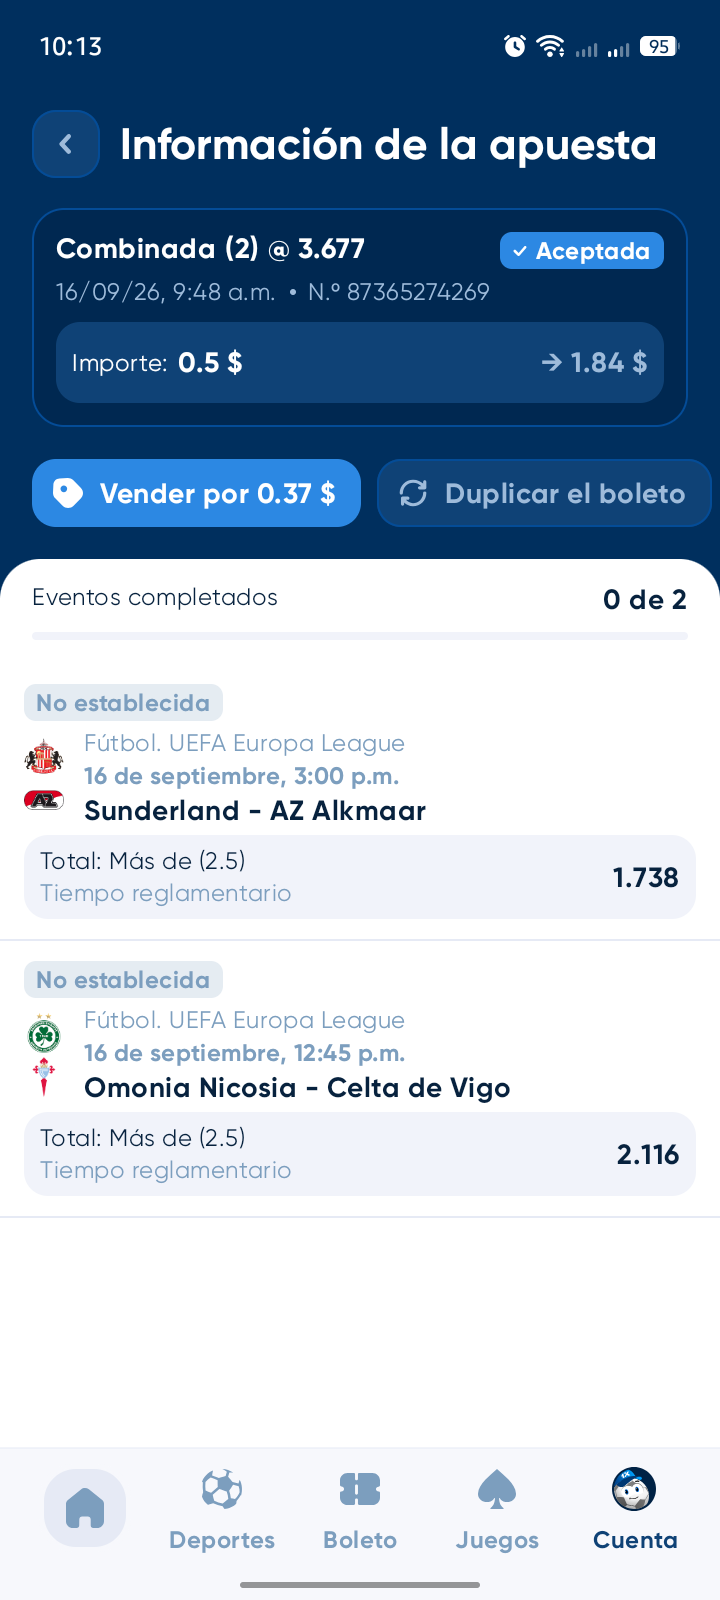Tap the Aceptada status badge
This screenshot has height=1600, width=720.
point(582,251)
